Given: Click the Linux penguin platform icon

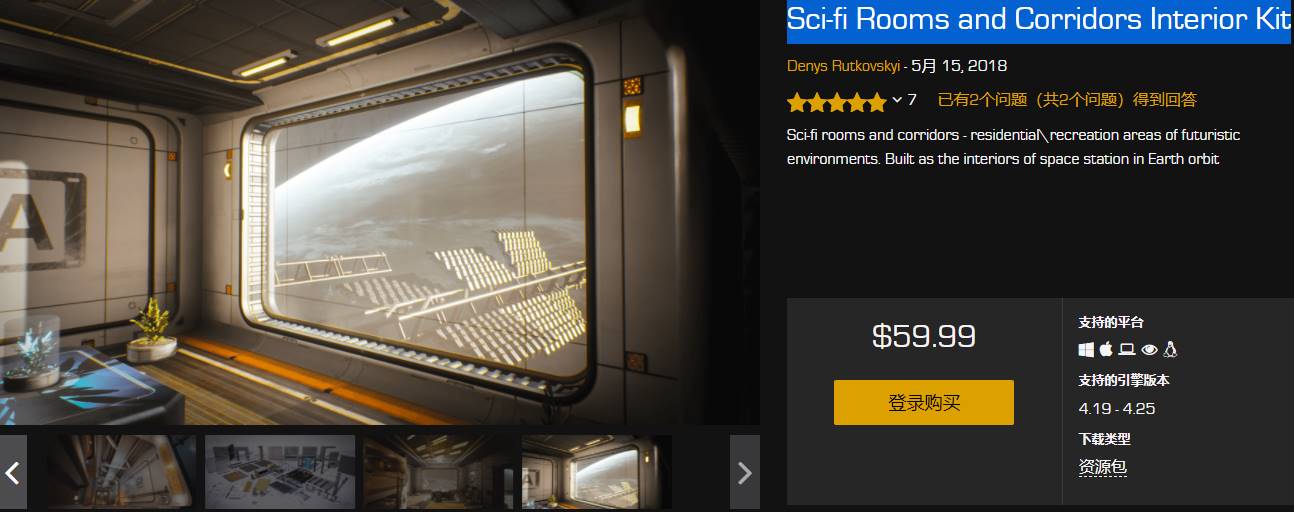Looking at the screenshot, I should 1170,349.
